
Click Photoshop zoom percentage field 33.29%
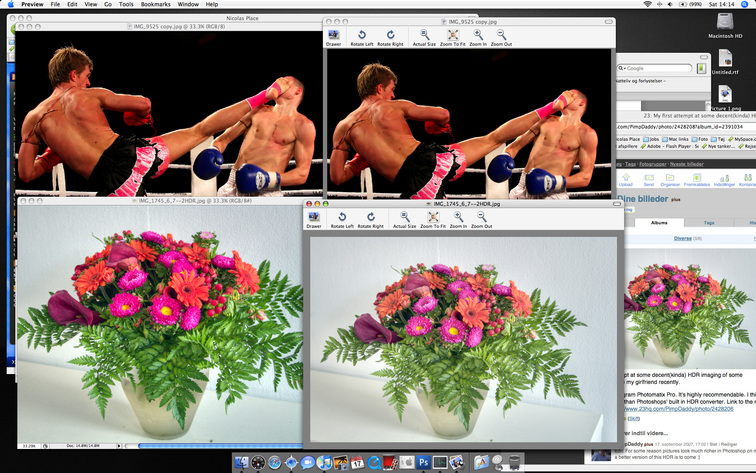click(x=29, y=446)
